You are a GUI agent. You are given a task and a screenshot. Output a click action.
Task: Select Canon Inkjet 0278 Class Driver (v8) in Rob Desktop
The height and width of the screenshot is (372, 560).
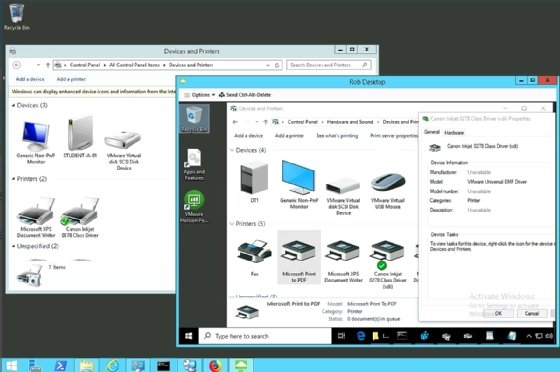[388, 264]
